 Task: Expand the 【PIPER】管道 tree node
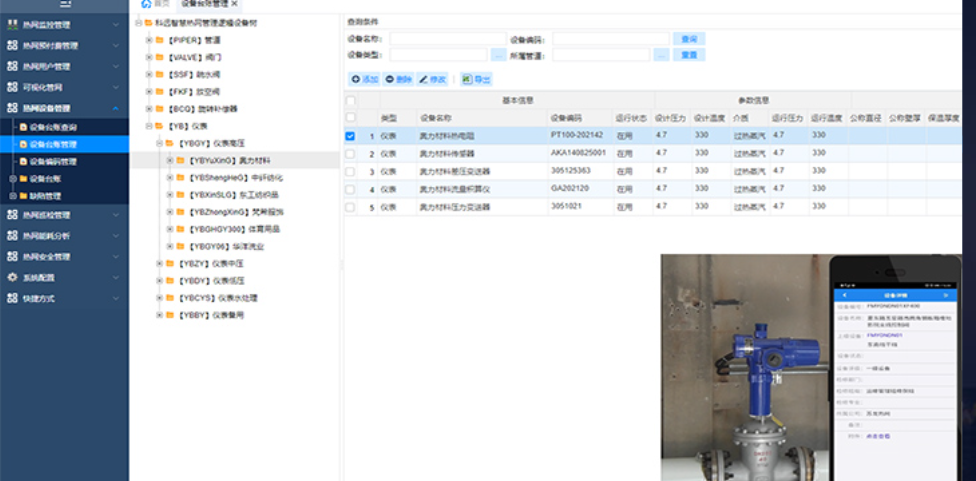tap(148, 40)
